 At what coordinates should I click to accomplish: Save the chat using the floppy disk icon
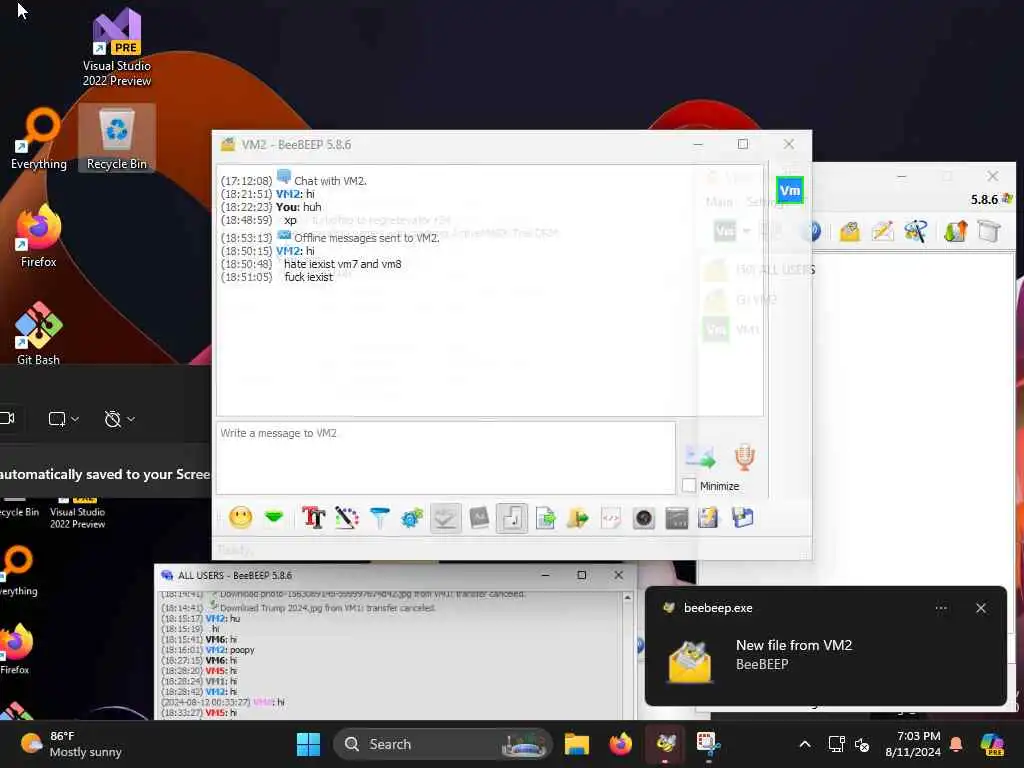point(743,519)
